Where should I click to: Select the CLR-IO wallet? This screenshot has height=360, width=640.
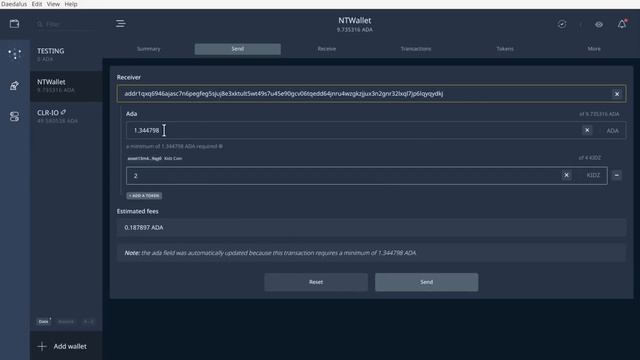tap(66, 117)
